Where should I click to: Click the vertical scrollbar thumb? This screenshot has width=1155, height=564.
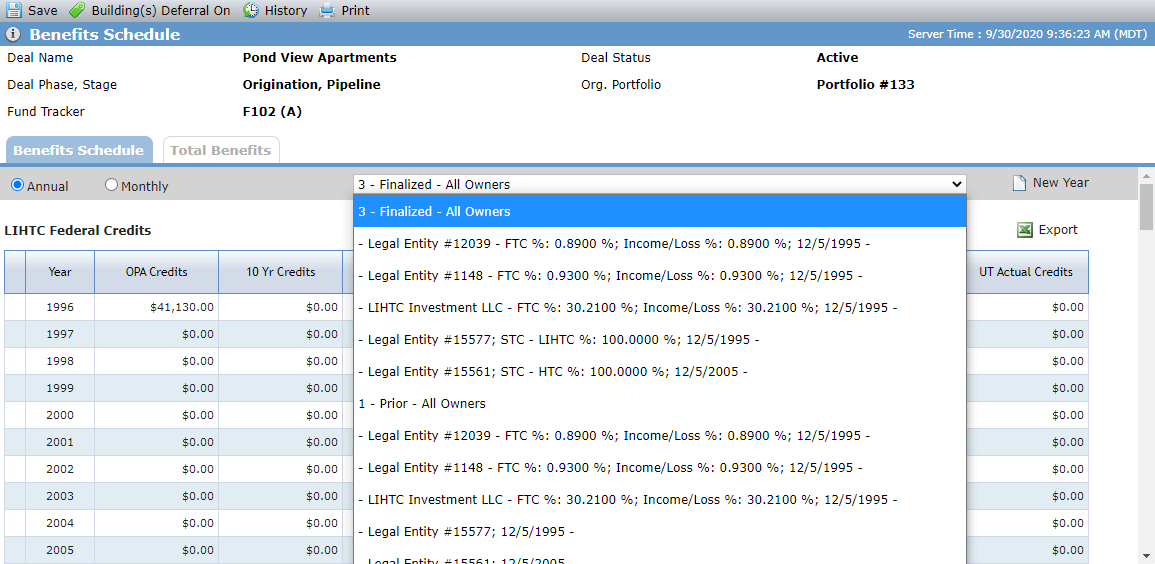pos(1146,208)
